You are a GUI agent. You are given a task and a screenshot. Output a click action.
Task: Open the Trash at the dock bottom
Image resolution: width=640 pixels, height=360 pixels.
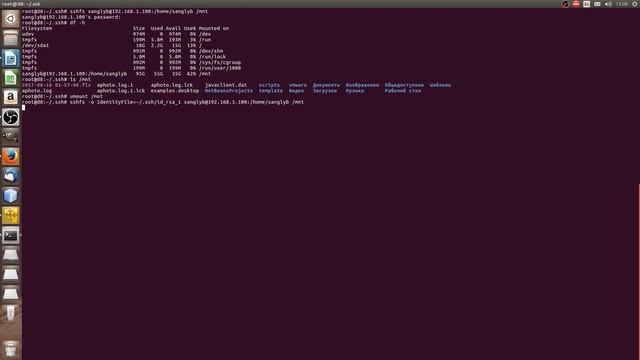click(x=11, y=349)
